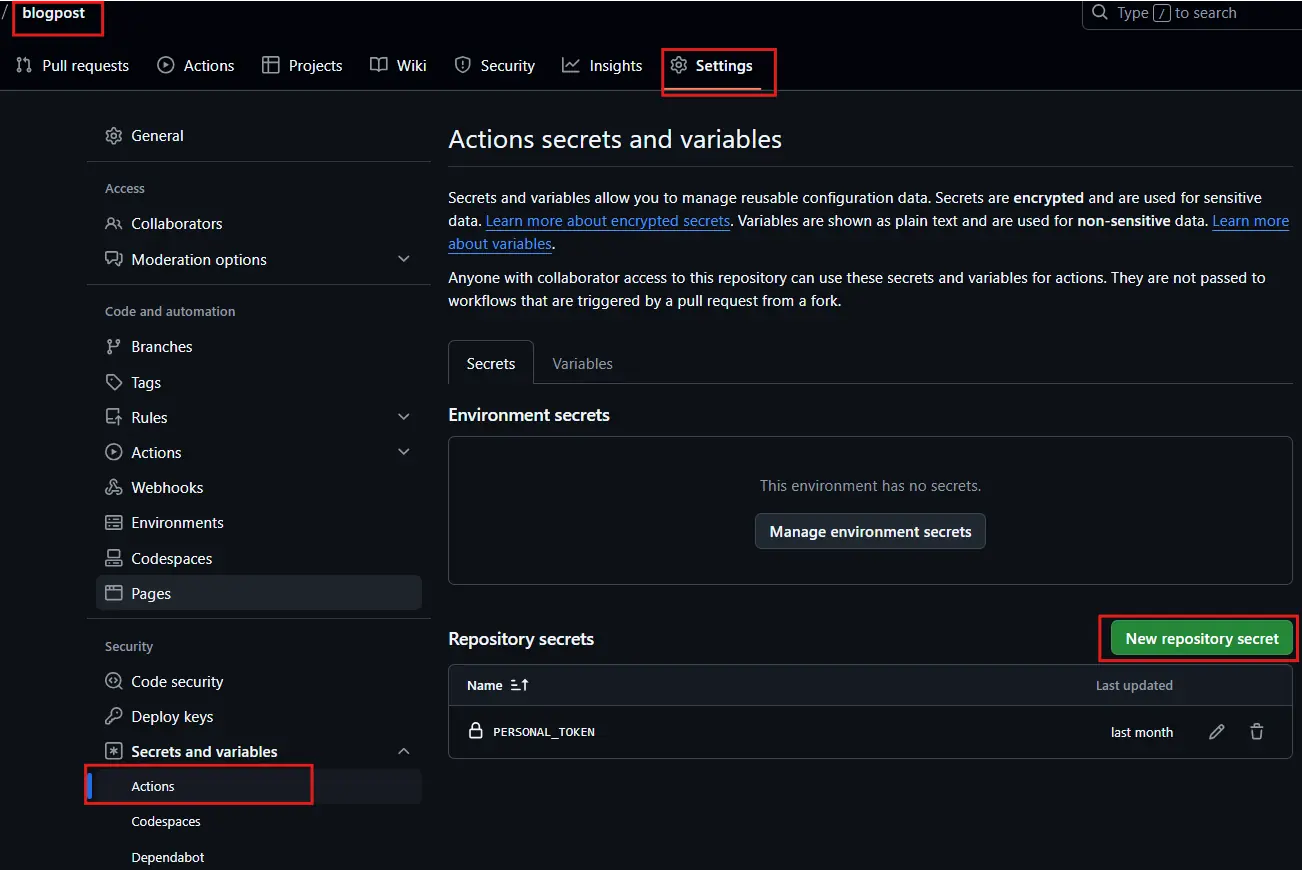Open the Wiki repository tab

(x=398, y=66)
